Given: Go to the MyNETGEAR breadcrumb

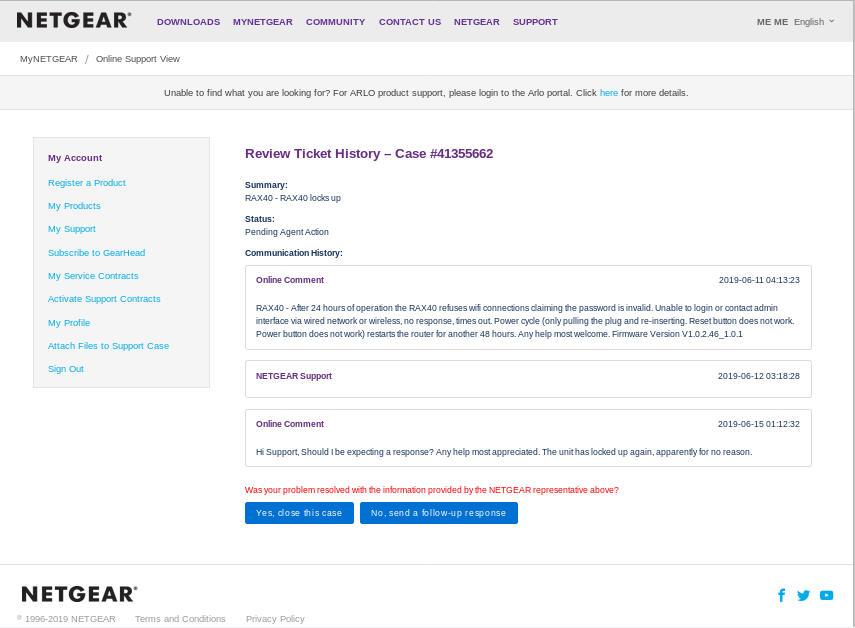Looking at the screenshot, I should [x=49, y=59].
